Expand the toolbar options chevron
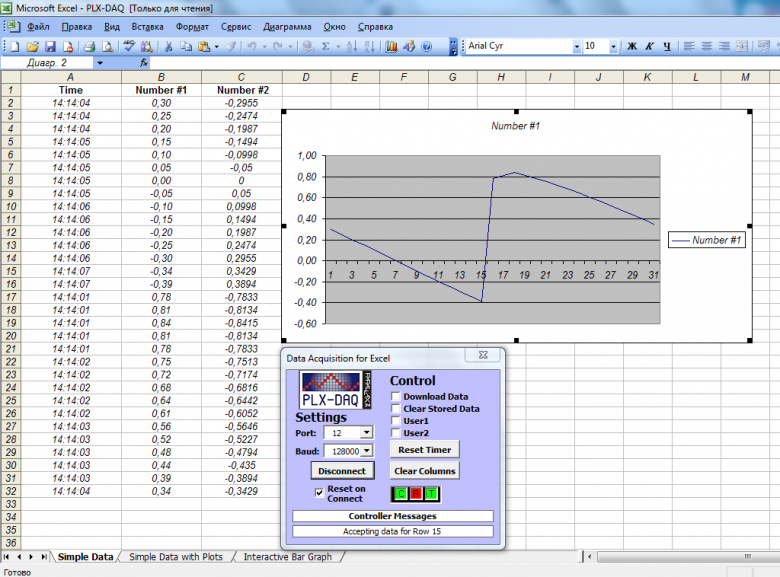 click(453, 47)
